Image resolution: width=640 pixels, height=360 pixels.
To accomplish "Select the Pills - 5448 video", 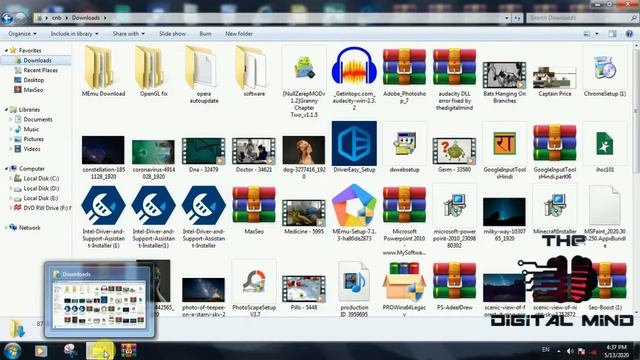I will tap(304, 292).
